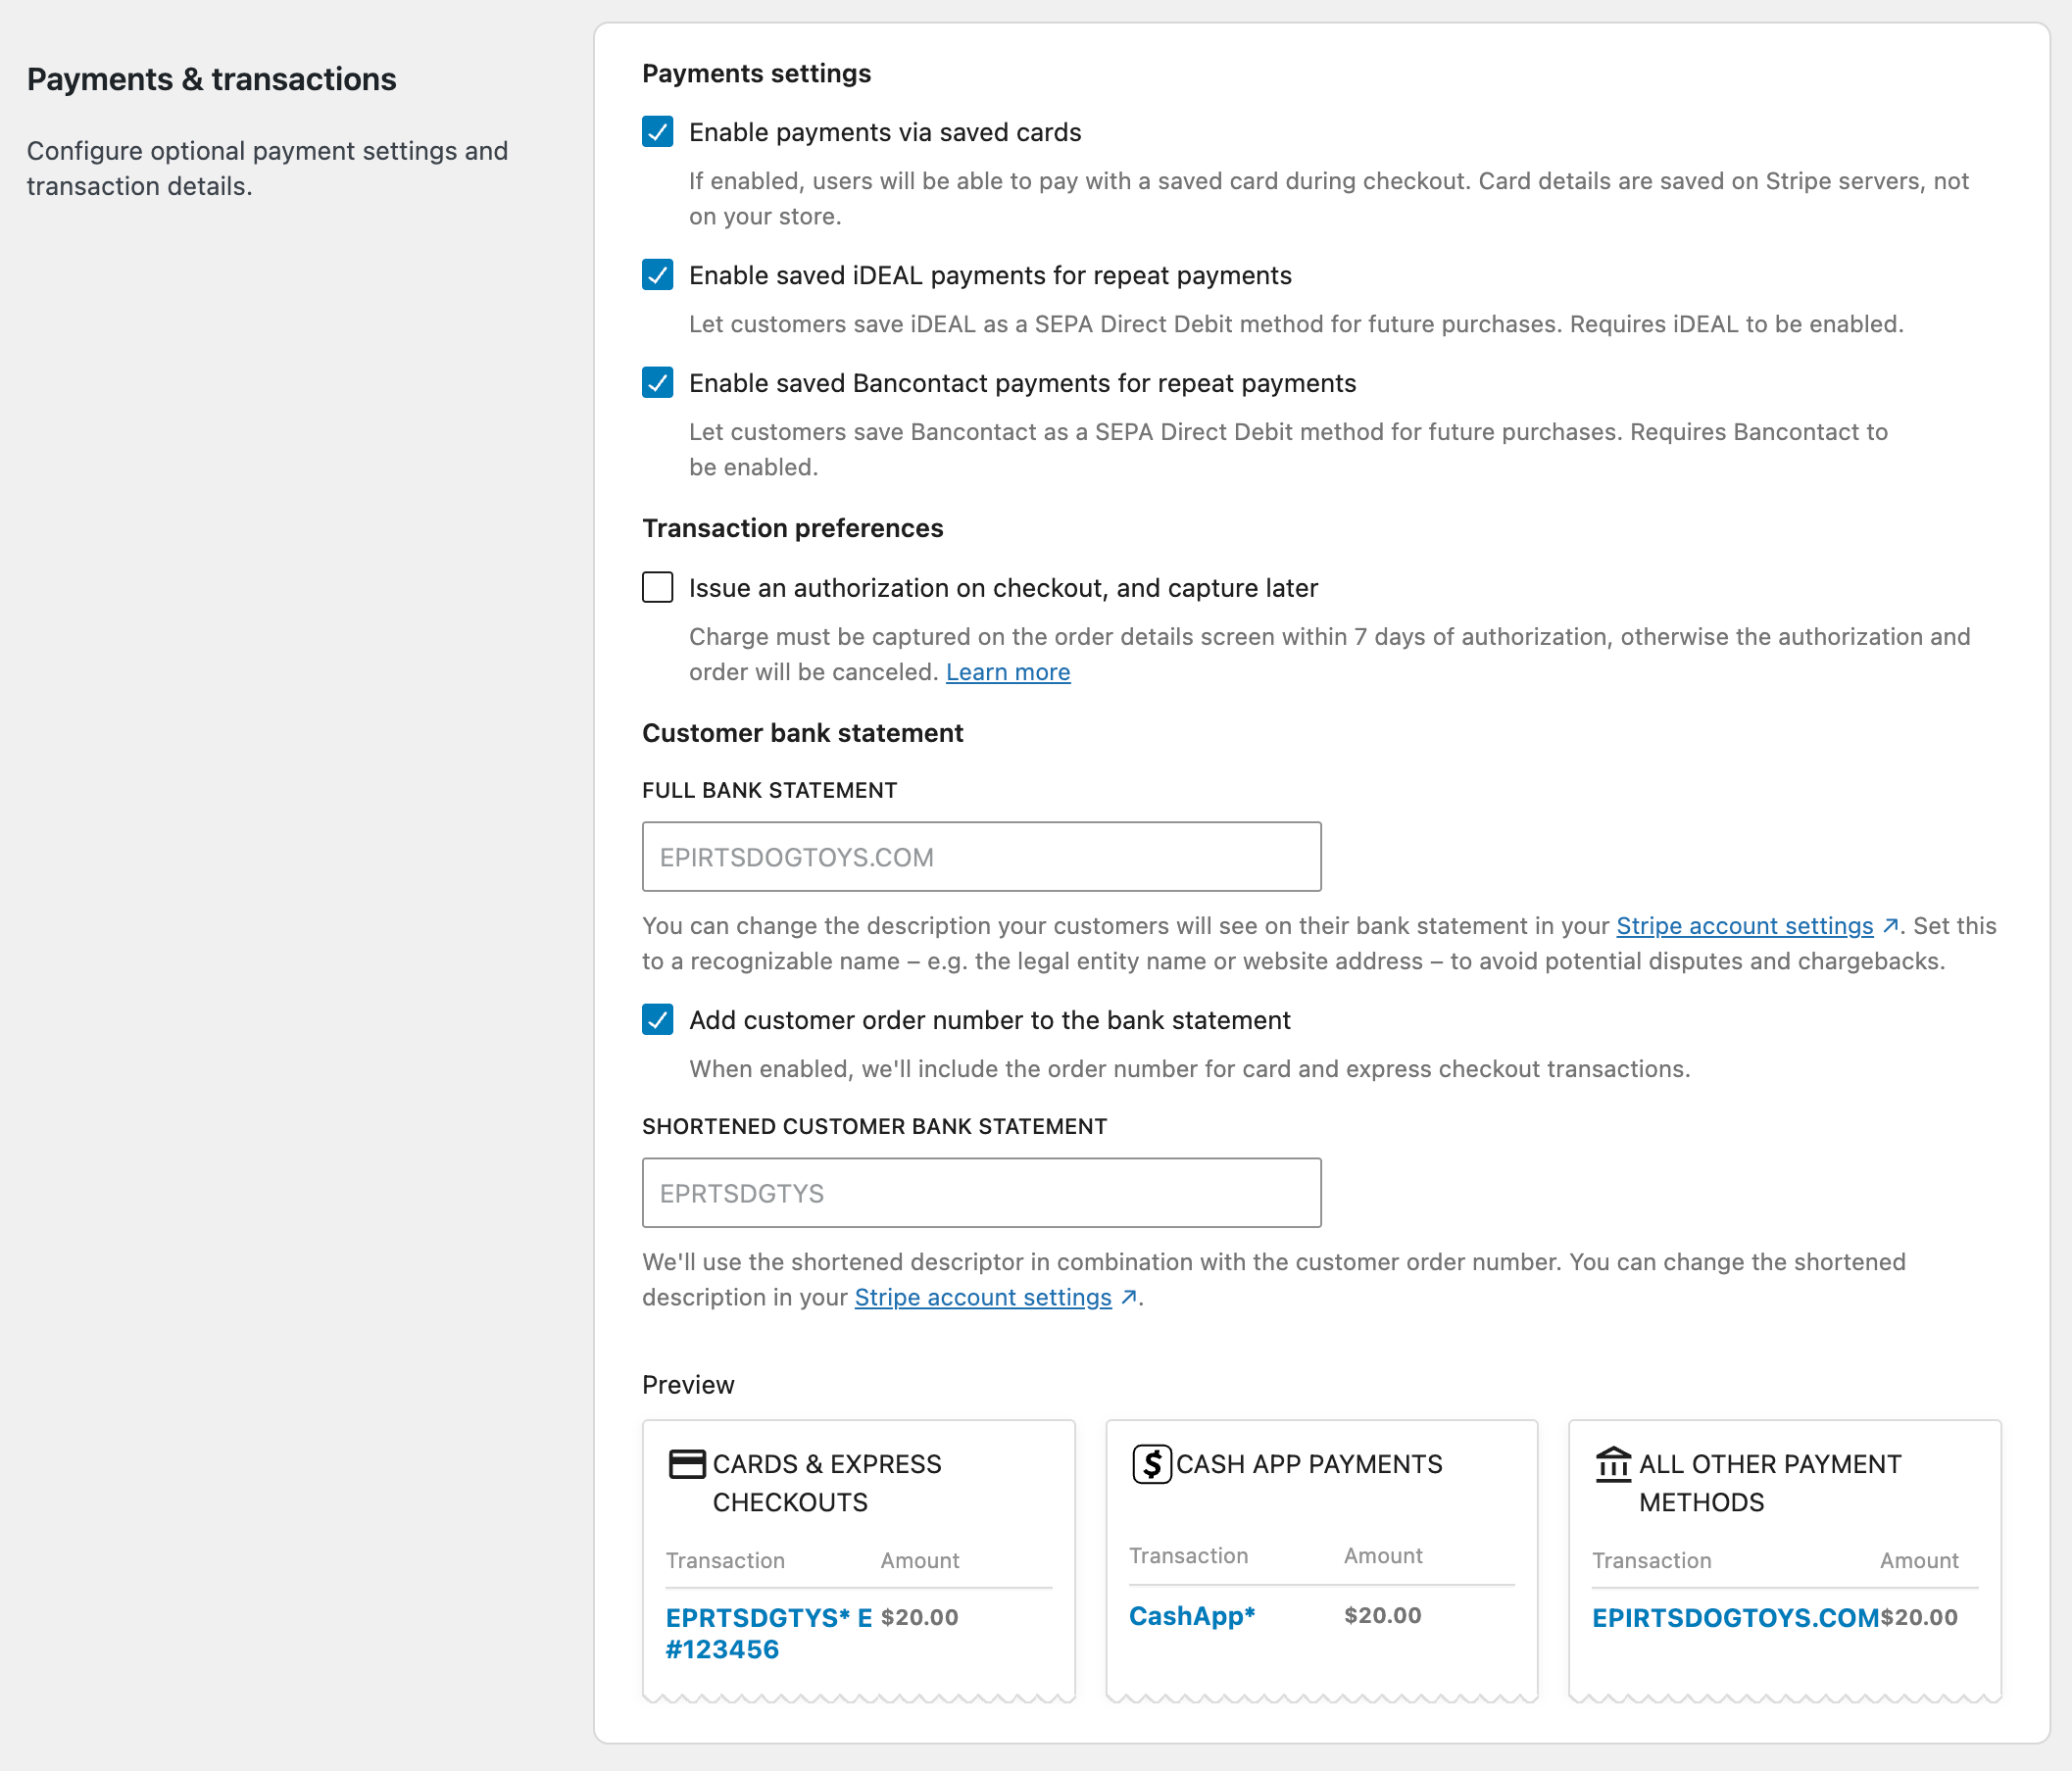Viewport: 2072px width, 1771px height.
Task: Click the All Other Payment Methods heading
Action: point(1769,1483)
